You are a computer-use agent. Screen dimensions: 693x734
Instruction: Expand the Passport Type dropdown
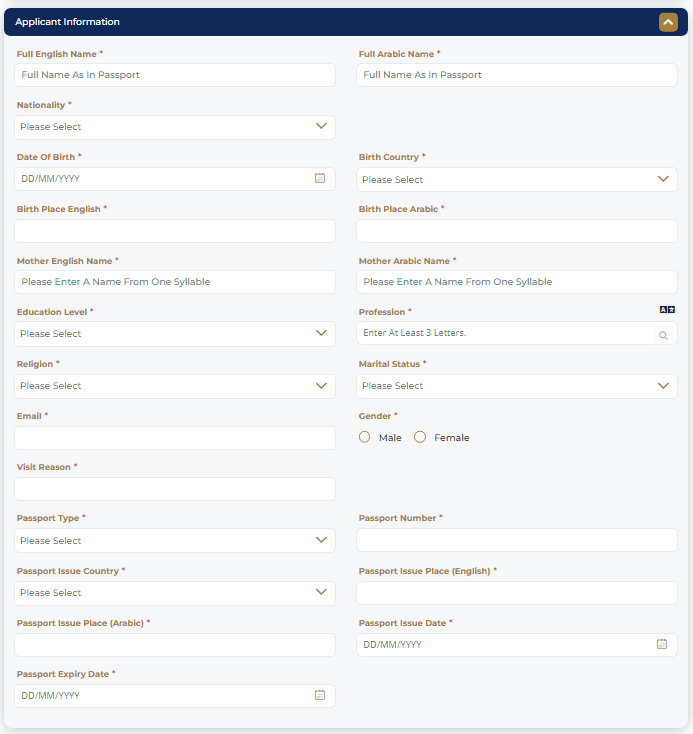point(175,541)
